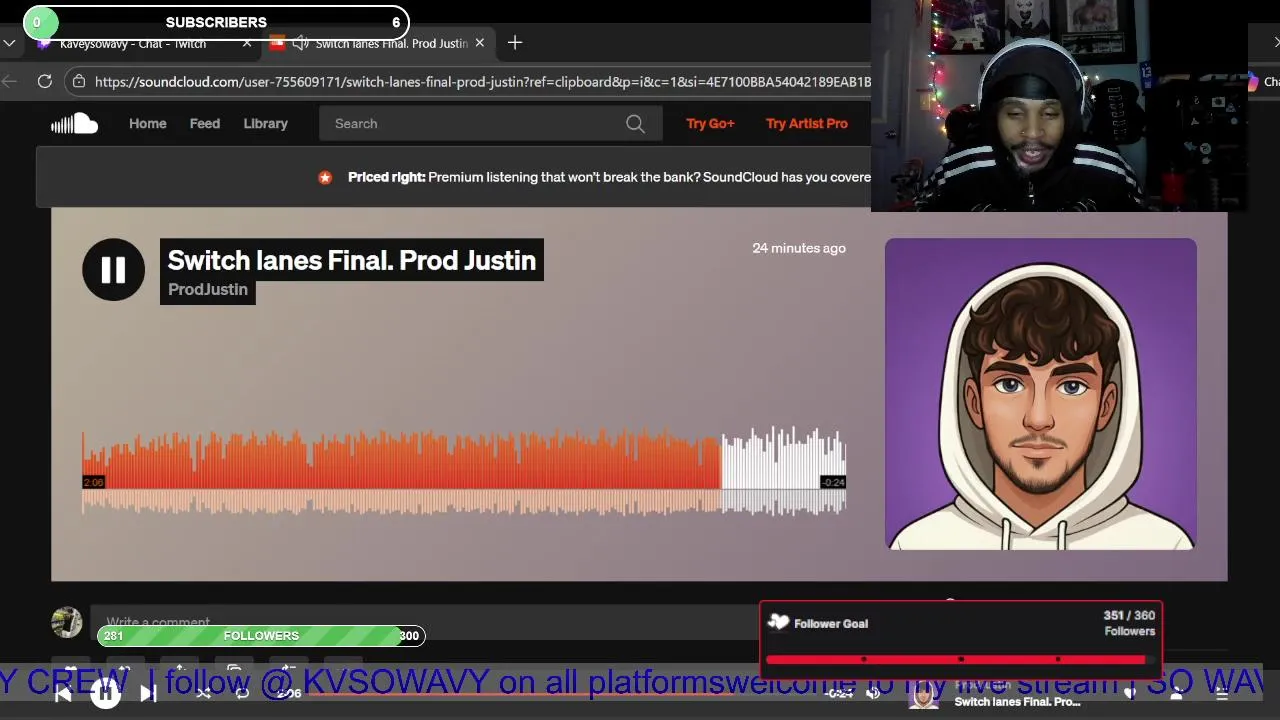Click the Priced right premium banner text
1280x720 pixels.
tap(610, 177)
